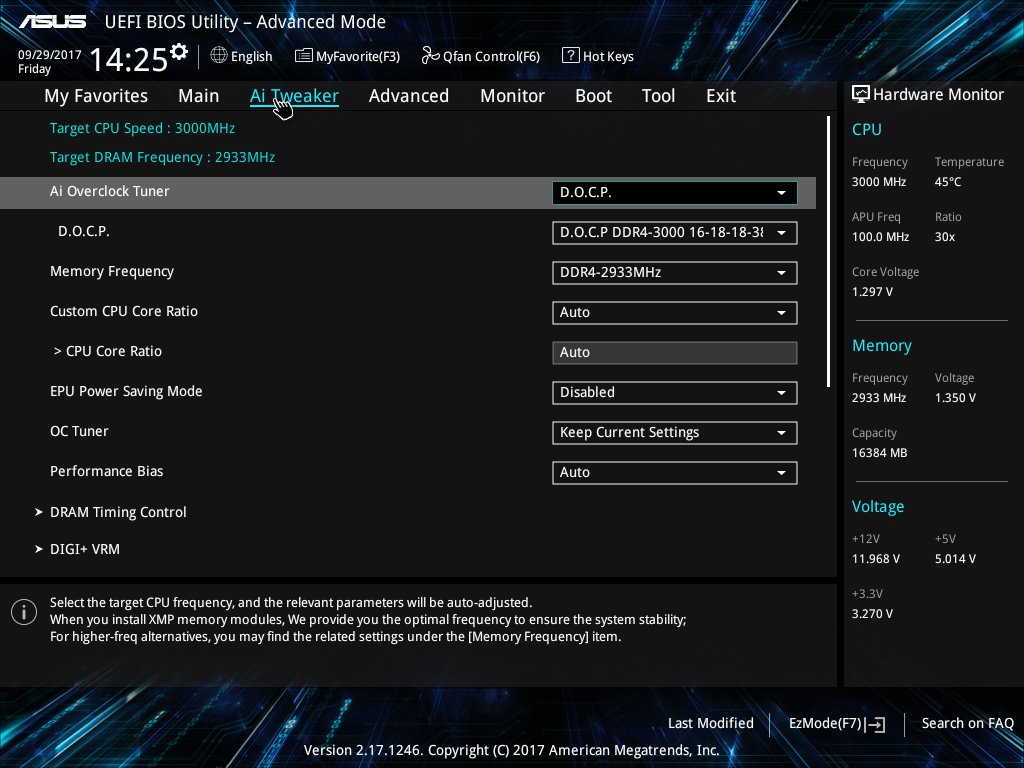
Task: Click the Hot Keys question mark icon
Action: pos(570,56)
